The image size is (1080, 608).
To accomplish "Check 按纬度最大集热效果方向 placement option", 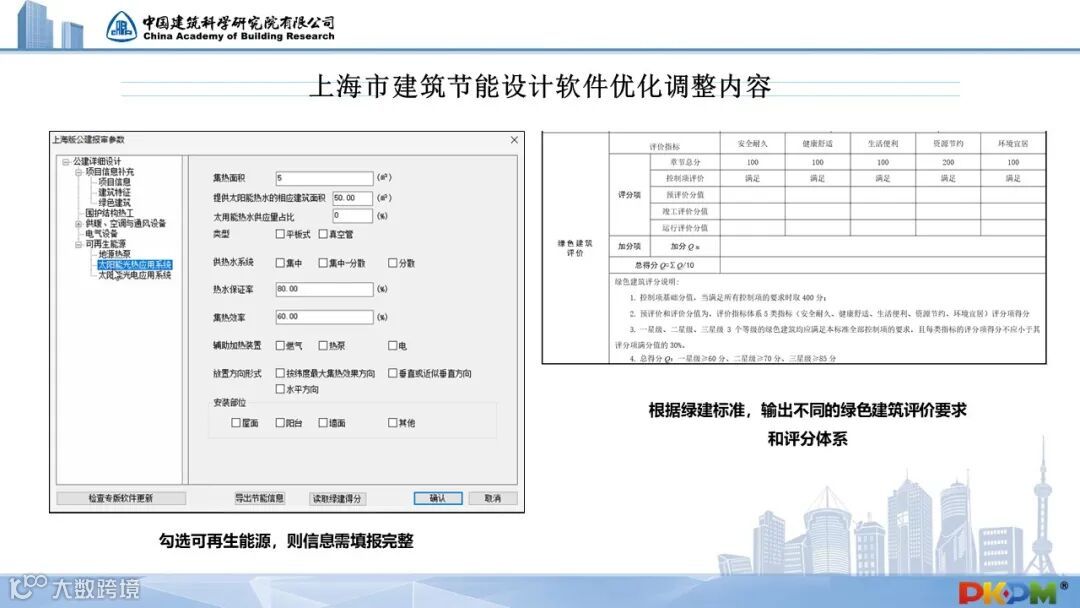I will [x=280, y=373].
